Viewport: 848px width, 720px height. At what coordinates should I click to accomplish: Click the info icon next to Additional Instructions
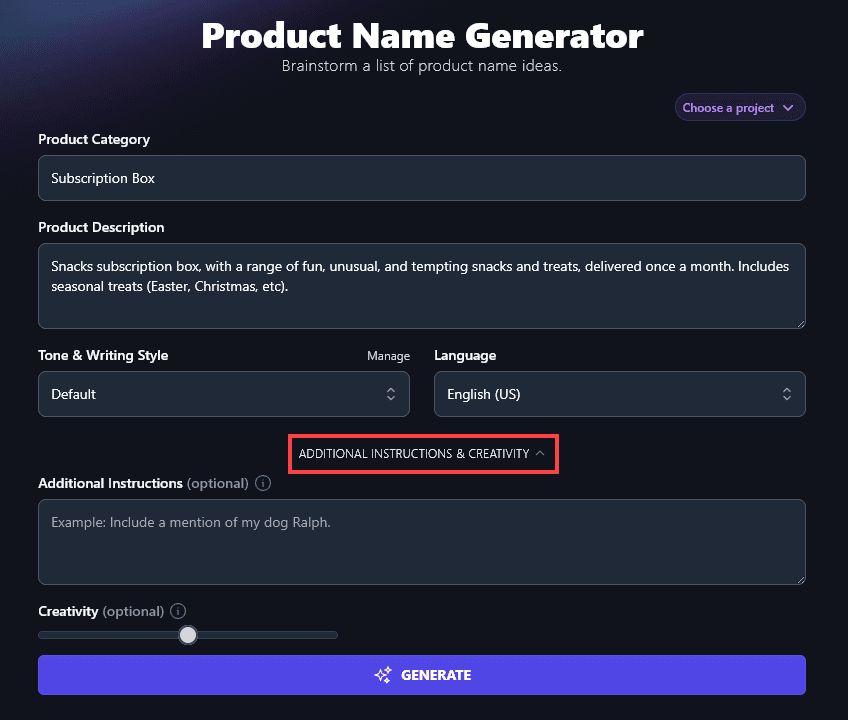[x=263, y=483]
